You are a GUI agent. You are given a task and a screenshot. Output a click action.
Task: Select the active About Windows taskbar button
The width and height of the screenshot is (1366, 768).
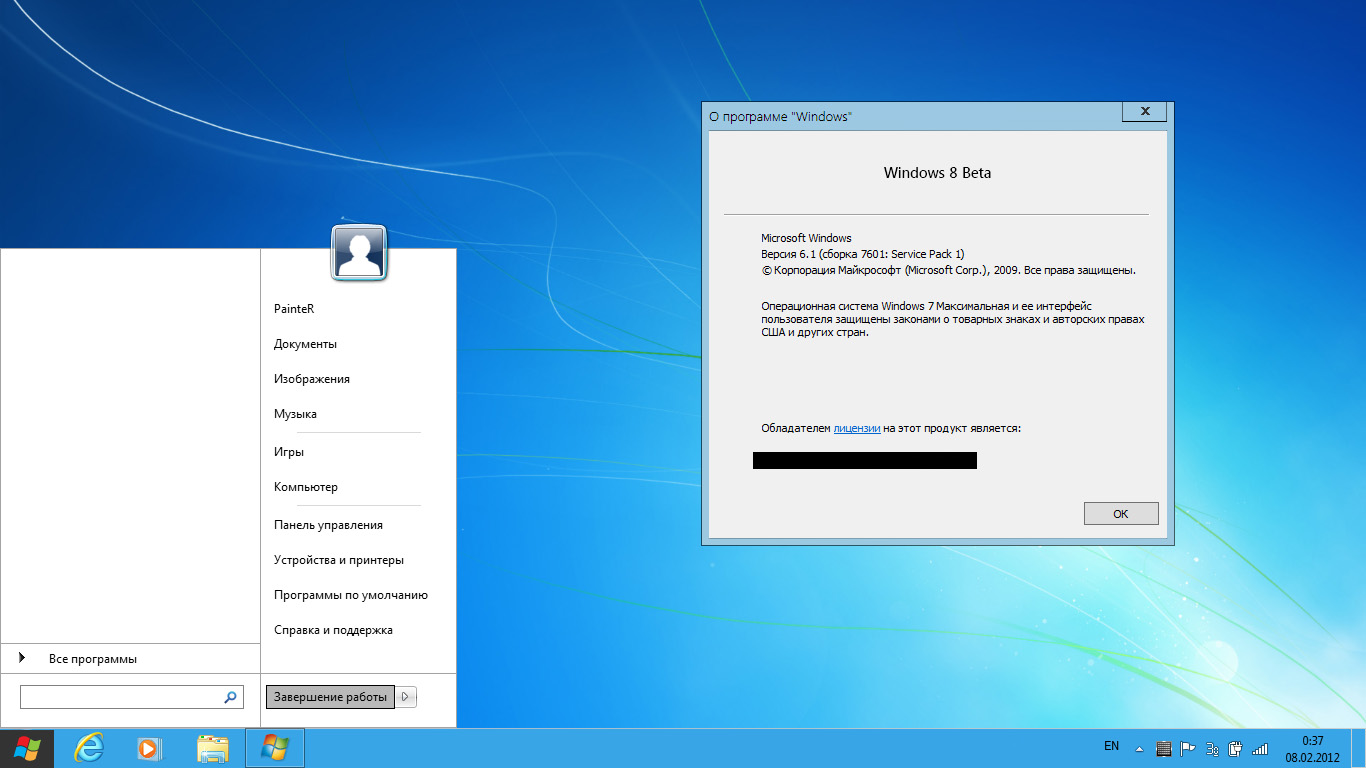274,748
